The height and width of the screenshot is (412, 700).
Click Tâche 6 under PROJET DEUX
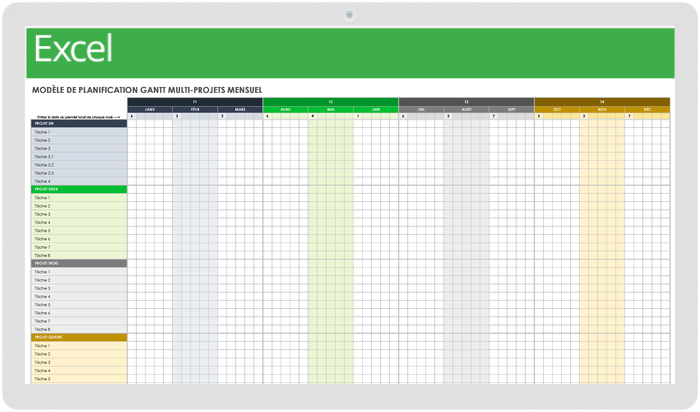pos(79,239)
